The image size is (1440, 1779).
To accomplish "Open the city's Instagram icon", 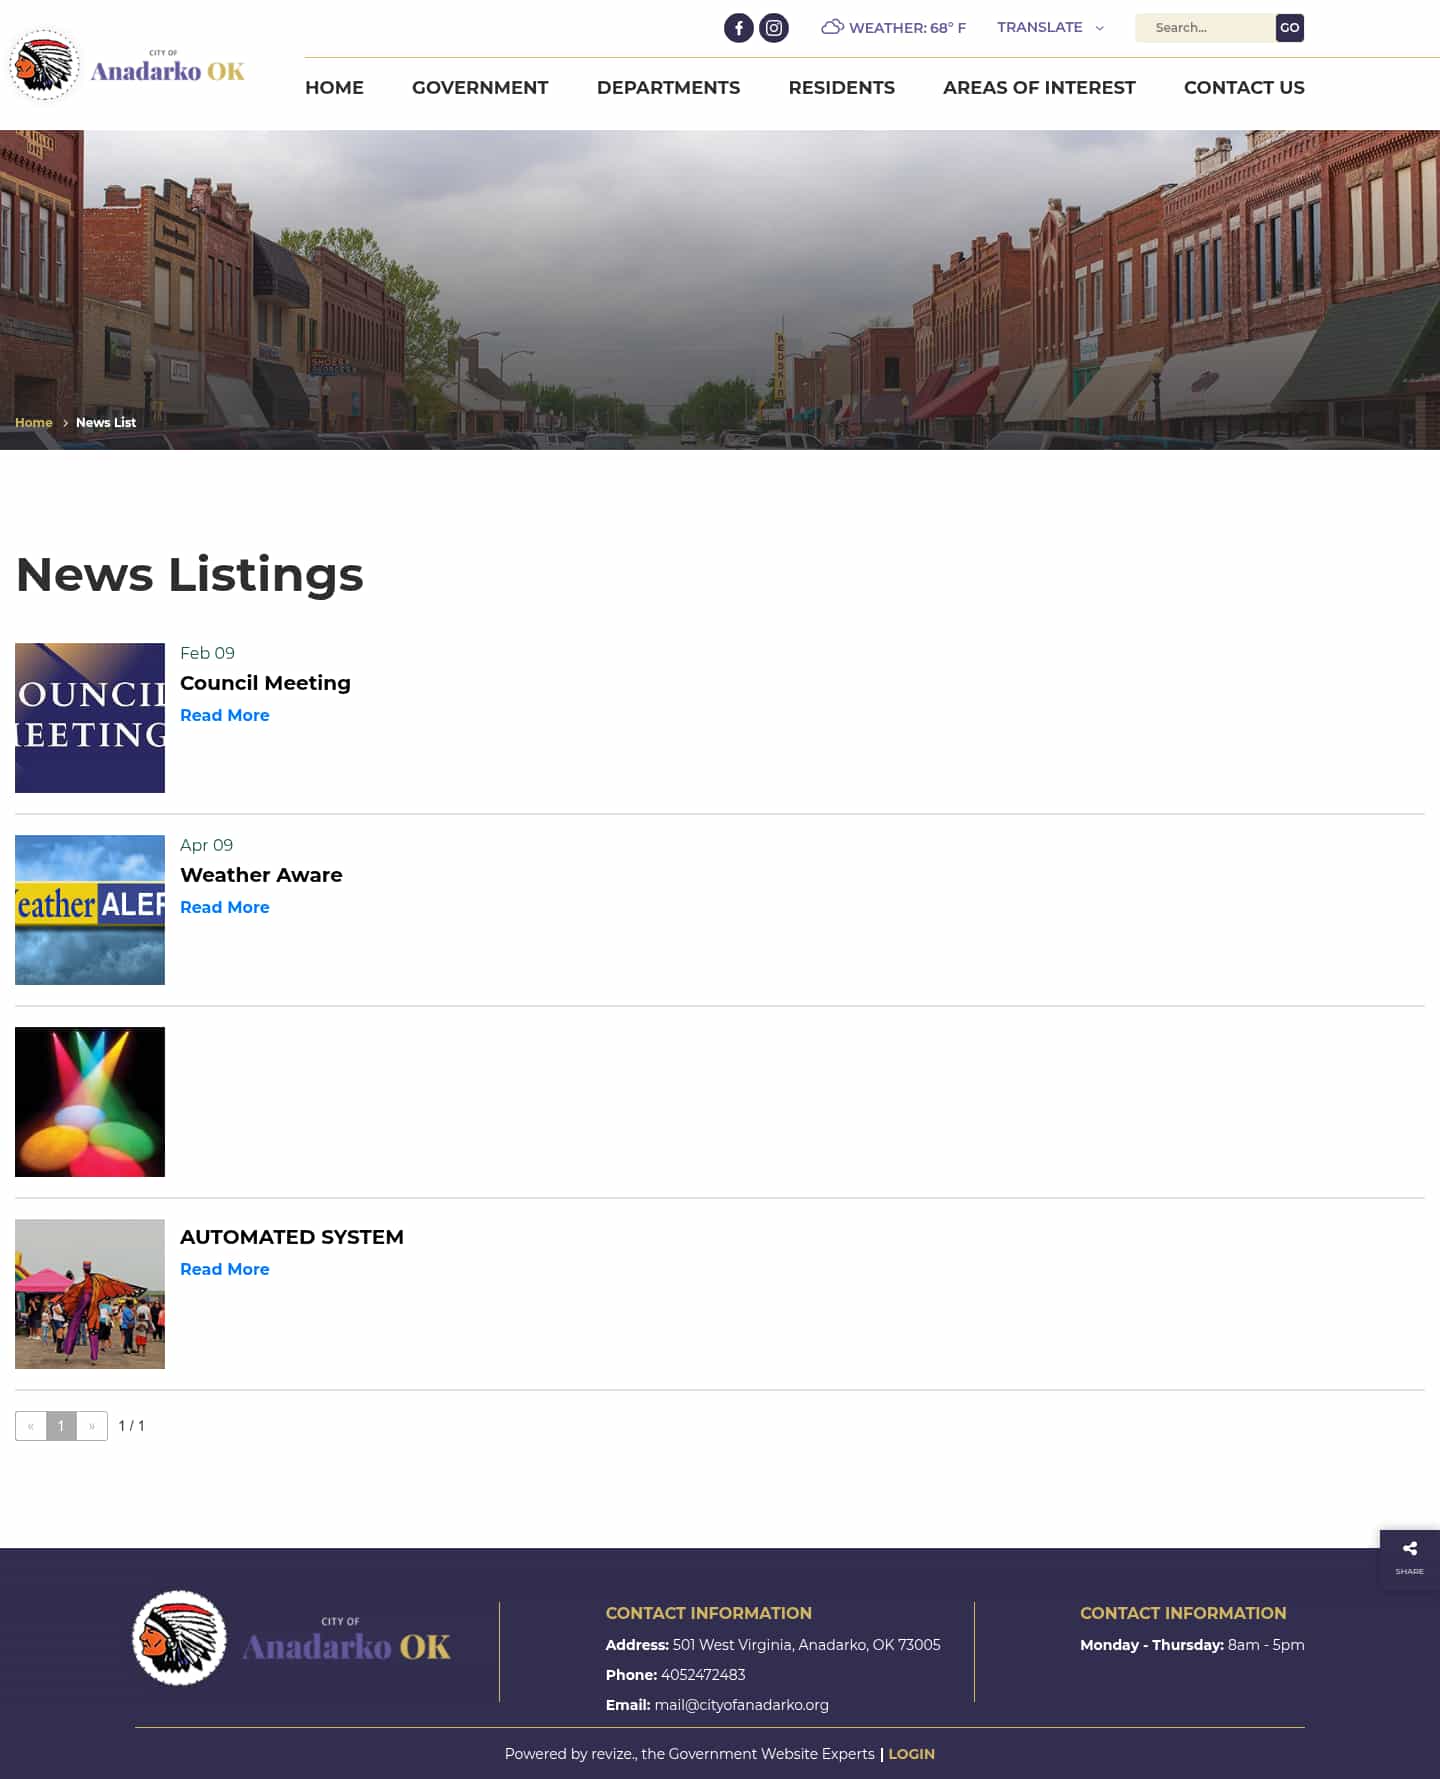I will 774,28.
